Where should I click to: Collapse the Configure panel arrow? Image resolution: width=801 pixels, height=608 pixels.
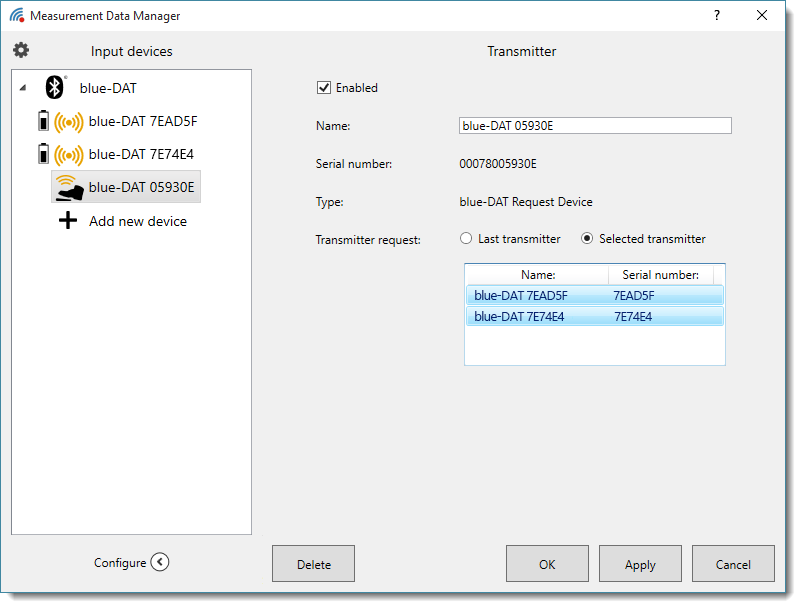(160, 562)
